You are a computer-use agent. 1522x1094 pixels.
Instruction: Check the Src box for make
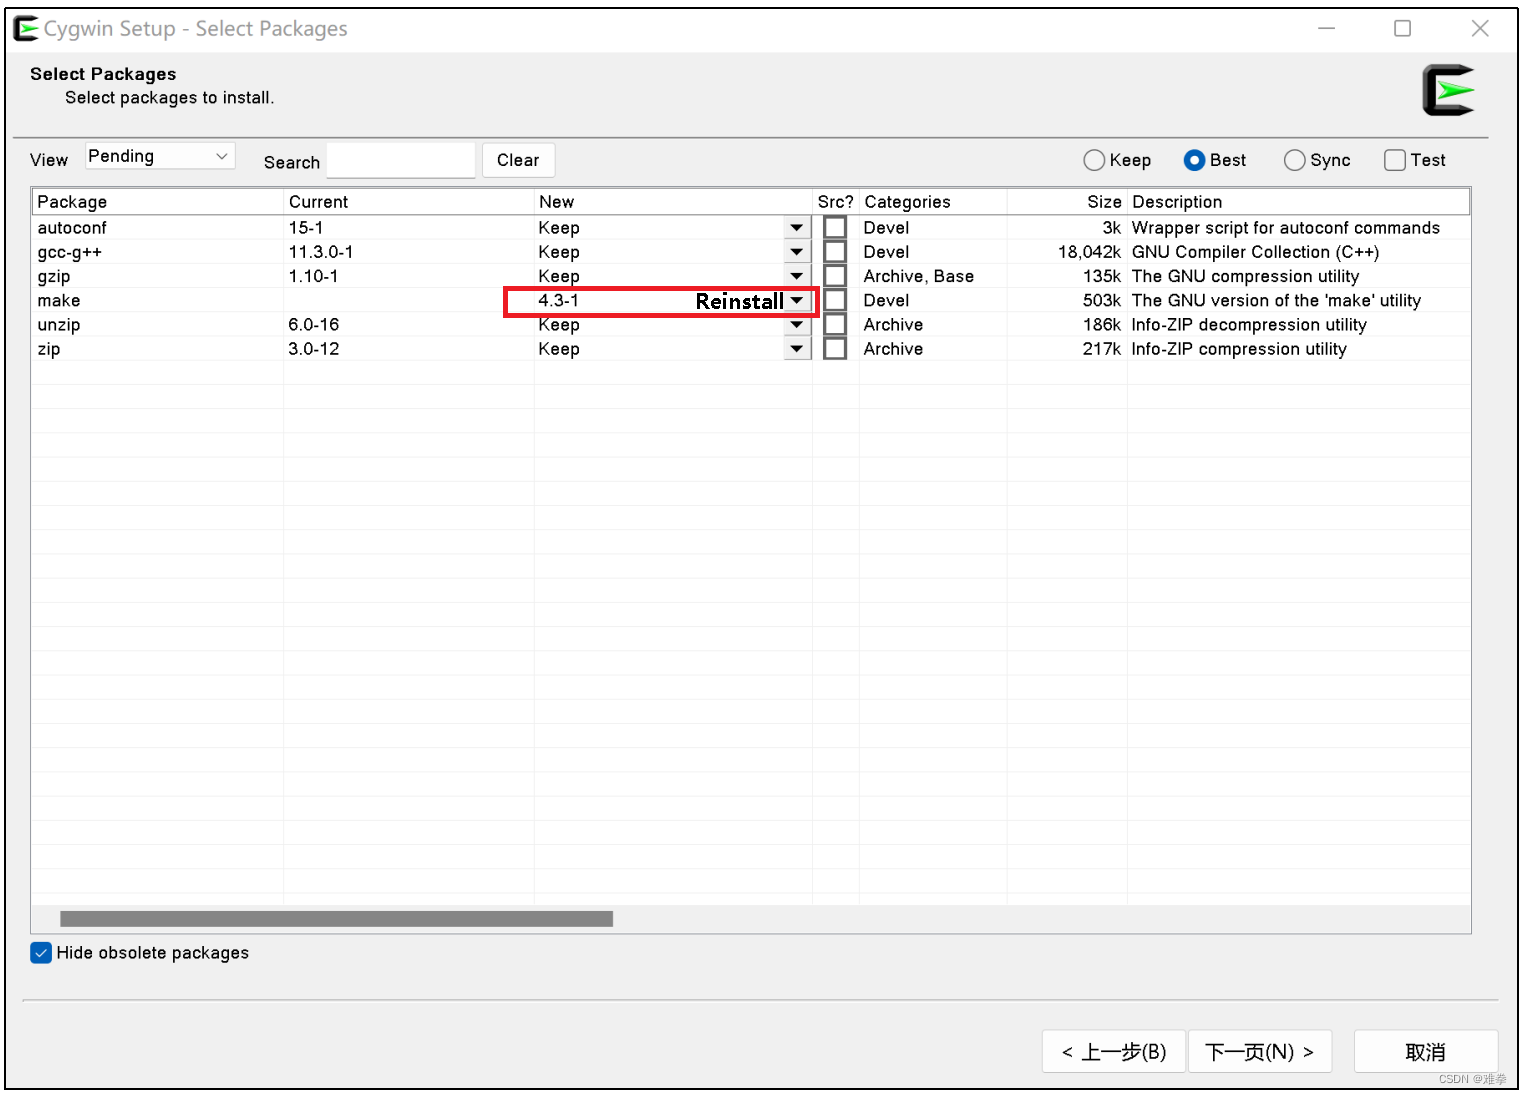coord(835,300)
